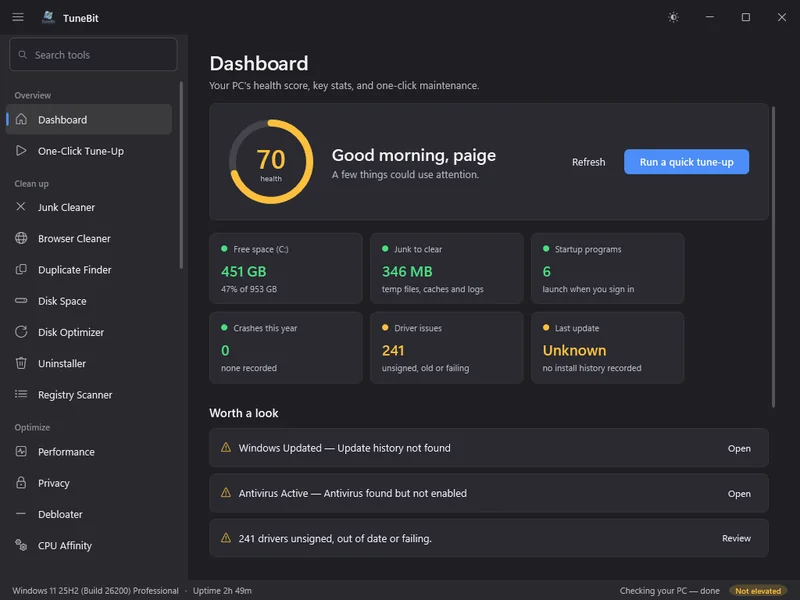800x600 pixels.
Task: Open the Crashes this year card
Action: pos(286,347)
